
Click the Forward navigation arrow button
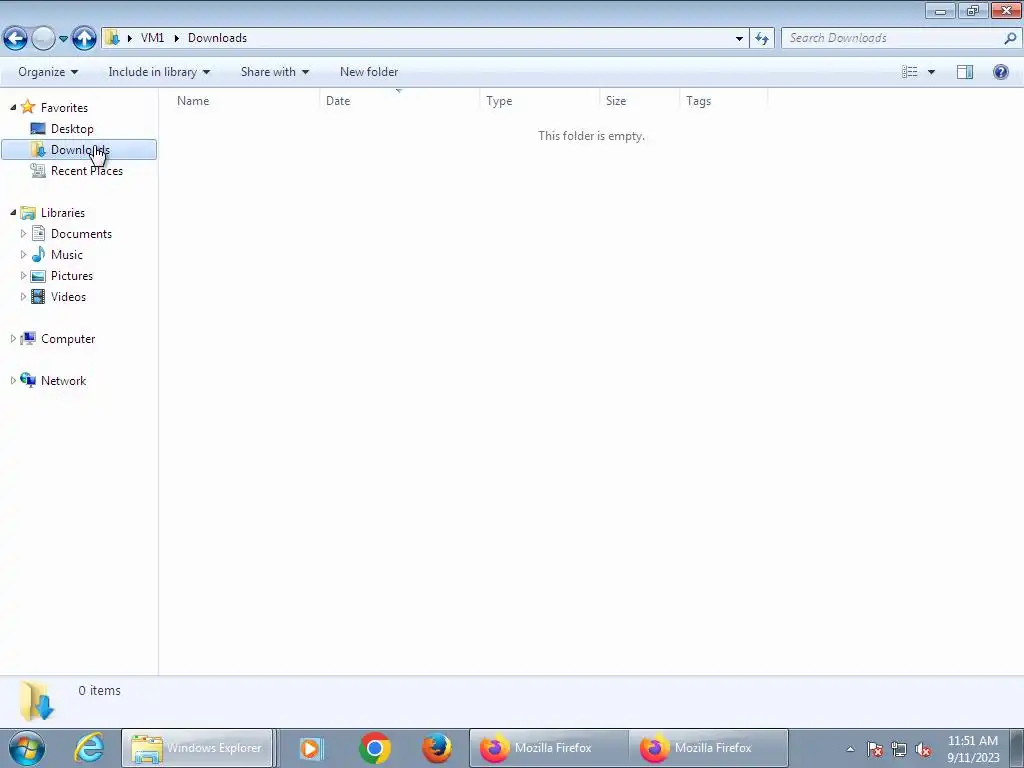pyautogui.click(x=43, y=39)
